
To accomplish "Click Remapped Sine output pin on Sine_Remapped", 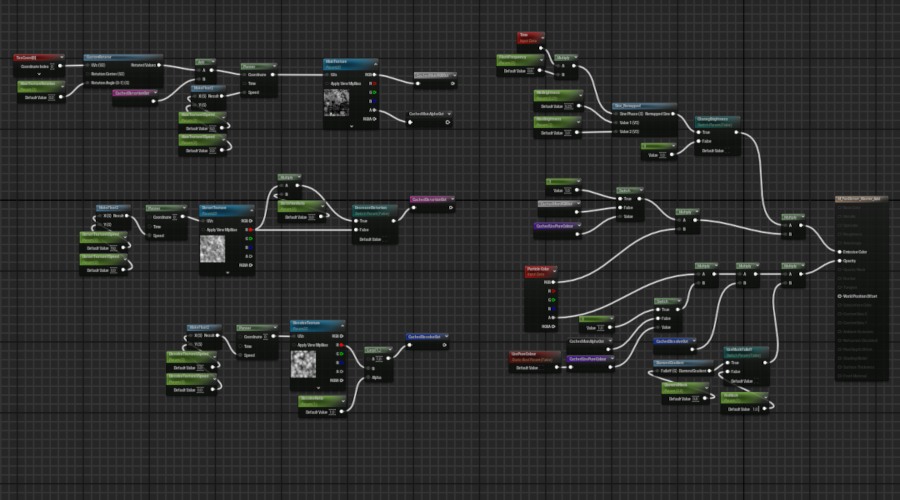I will coord(674,114).
